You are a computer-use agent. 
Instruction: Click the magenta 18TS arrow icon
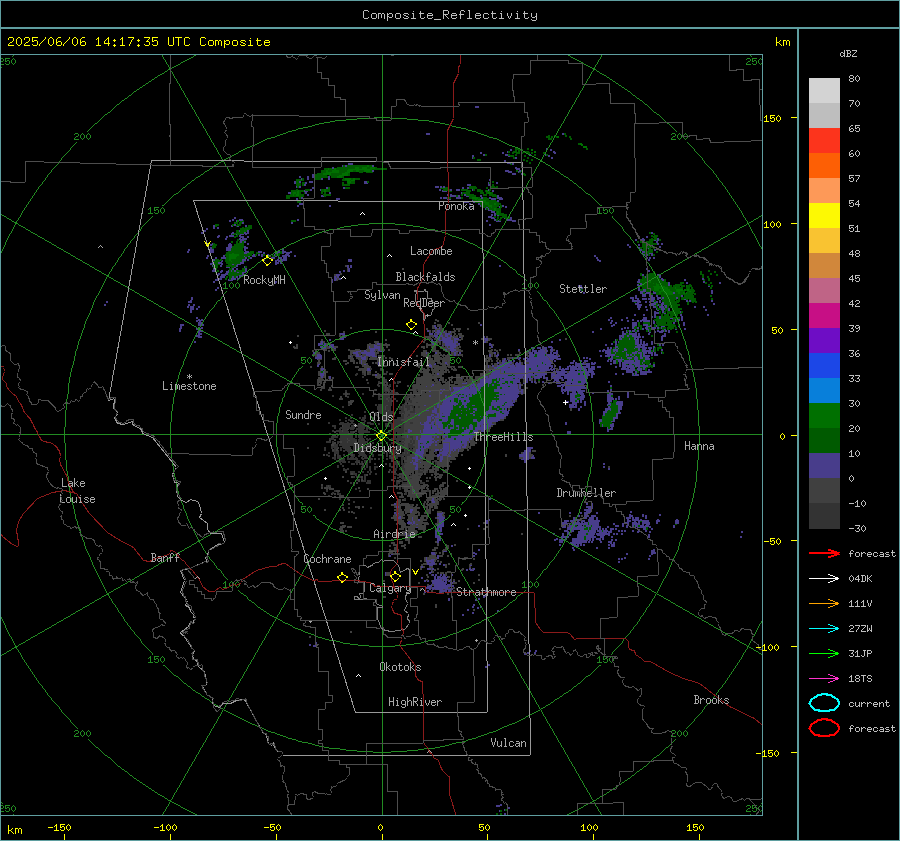824,679
